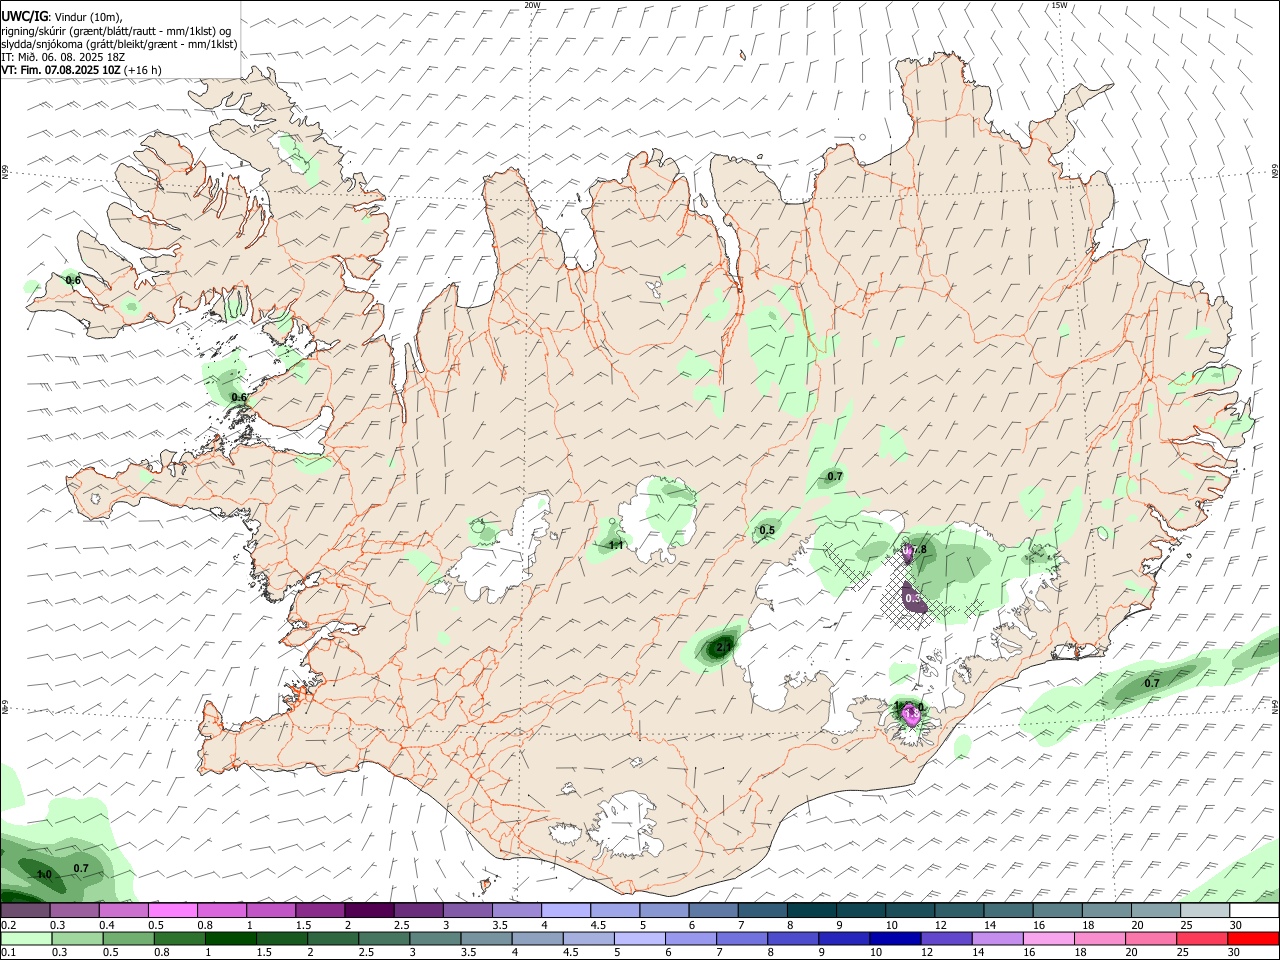Click the '1.0' precipitation value on the map
1280x960 pixels.
click(x=44, y=875)
